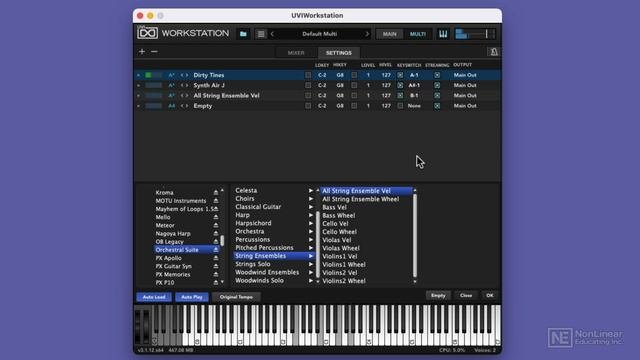Click the Default Multi name field
This screenshot has width=640, height=360.
click(x=320, y=34)
